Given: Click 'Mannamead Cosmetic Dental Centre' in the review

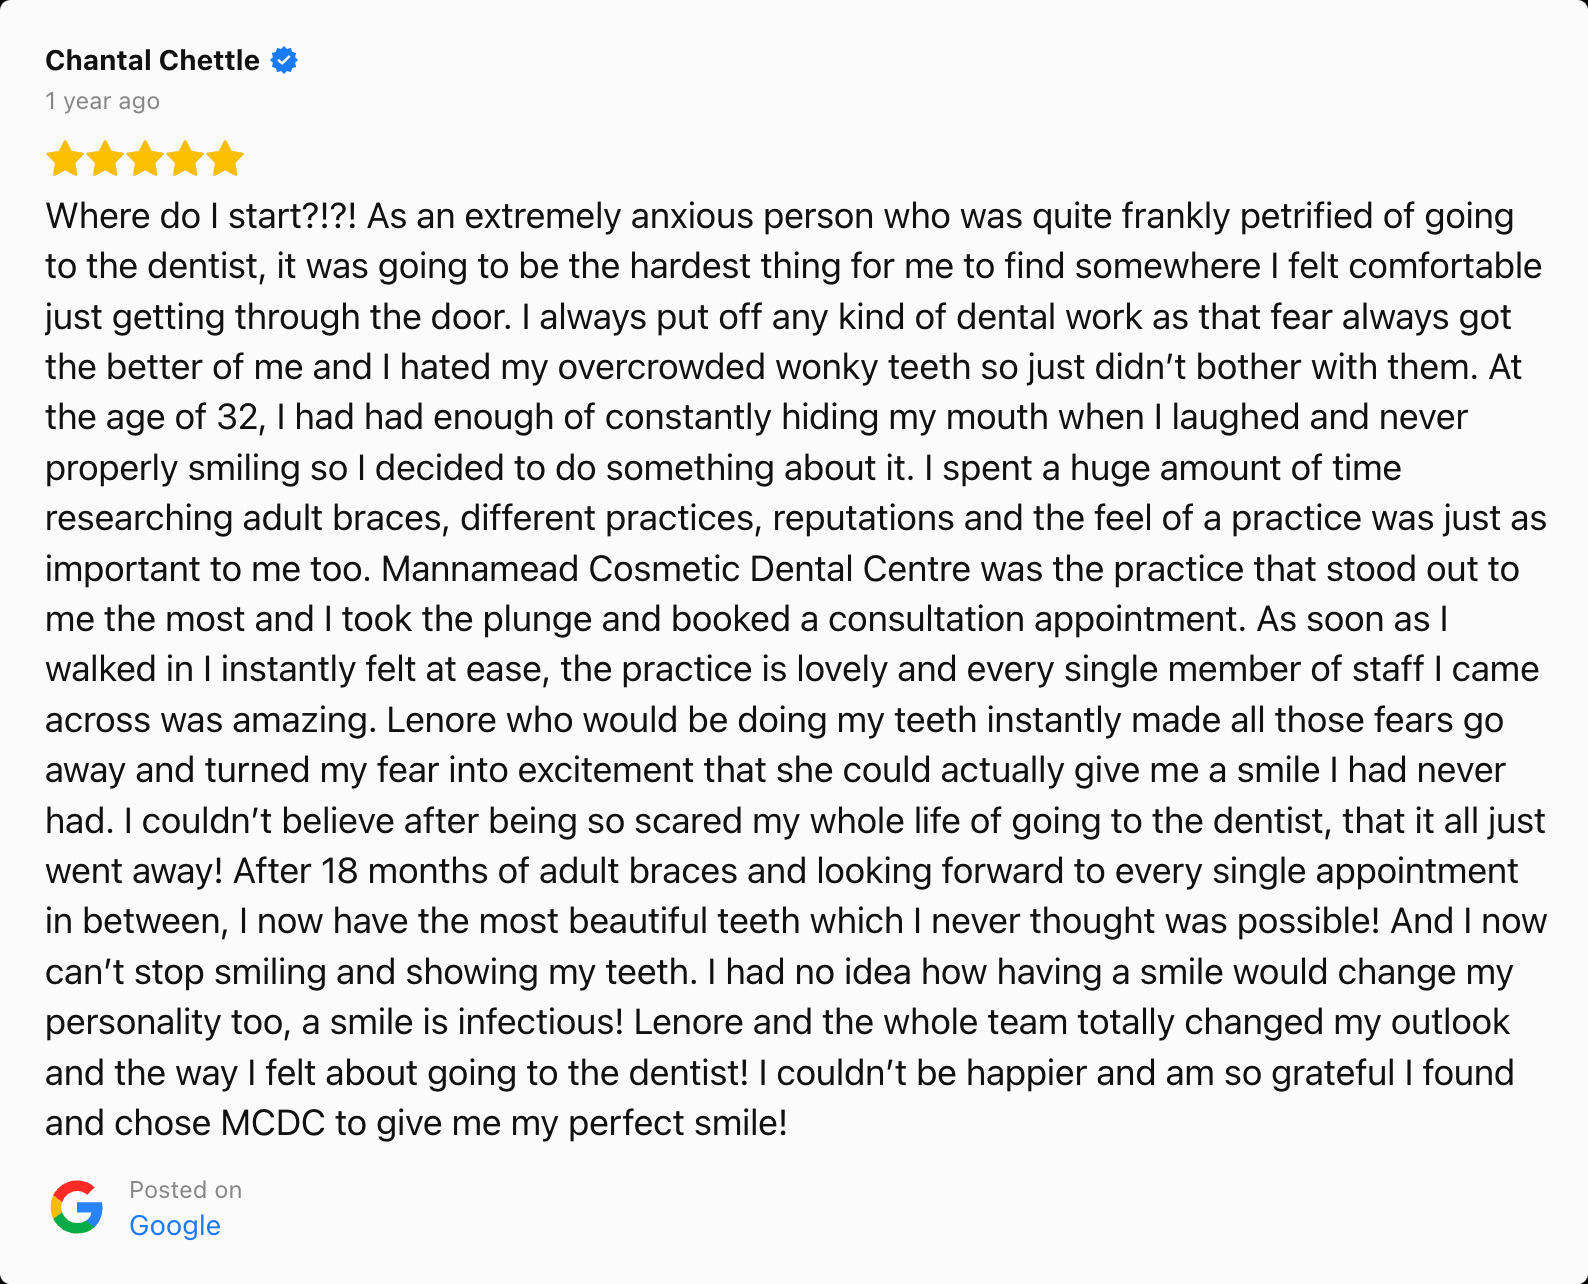Looking at the screenshot, I should coord(676,569).
